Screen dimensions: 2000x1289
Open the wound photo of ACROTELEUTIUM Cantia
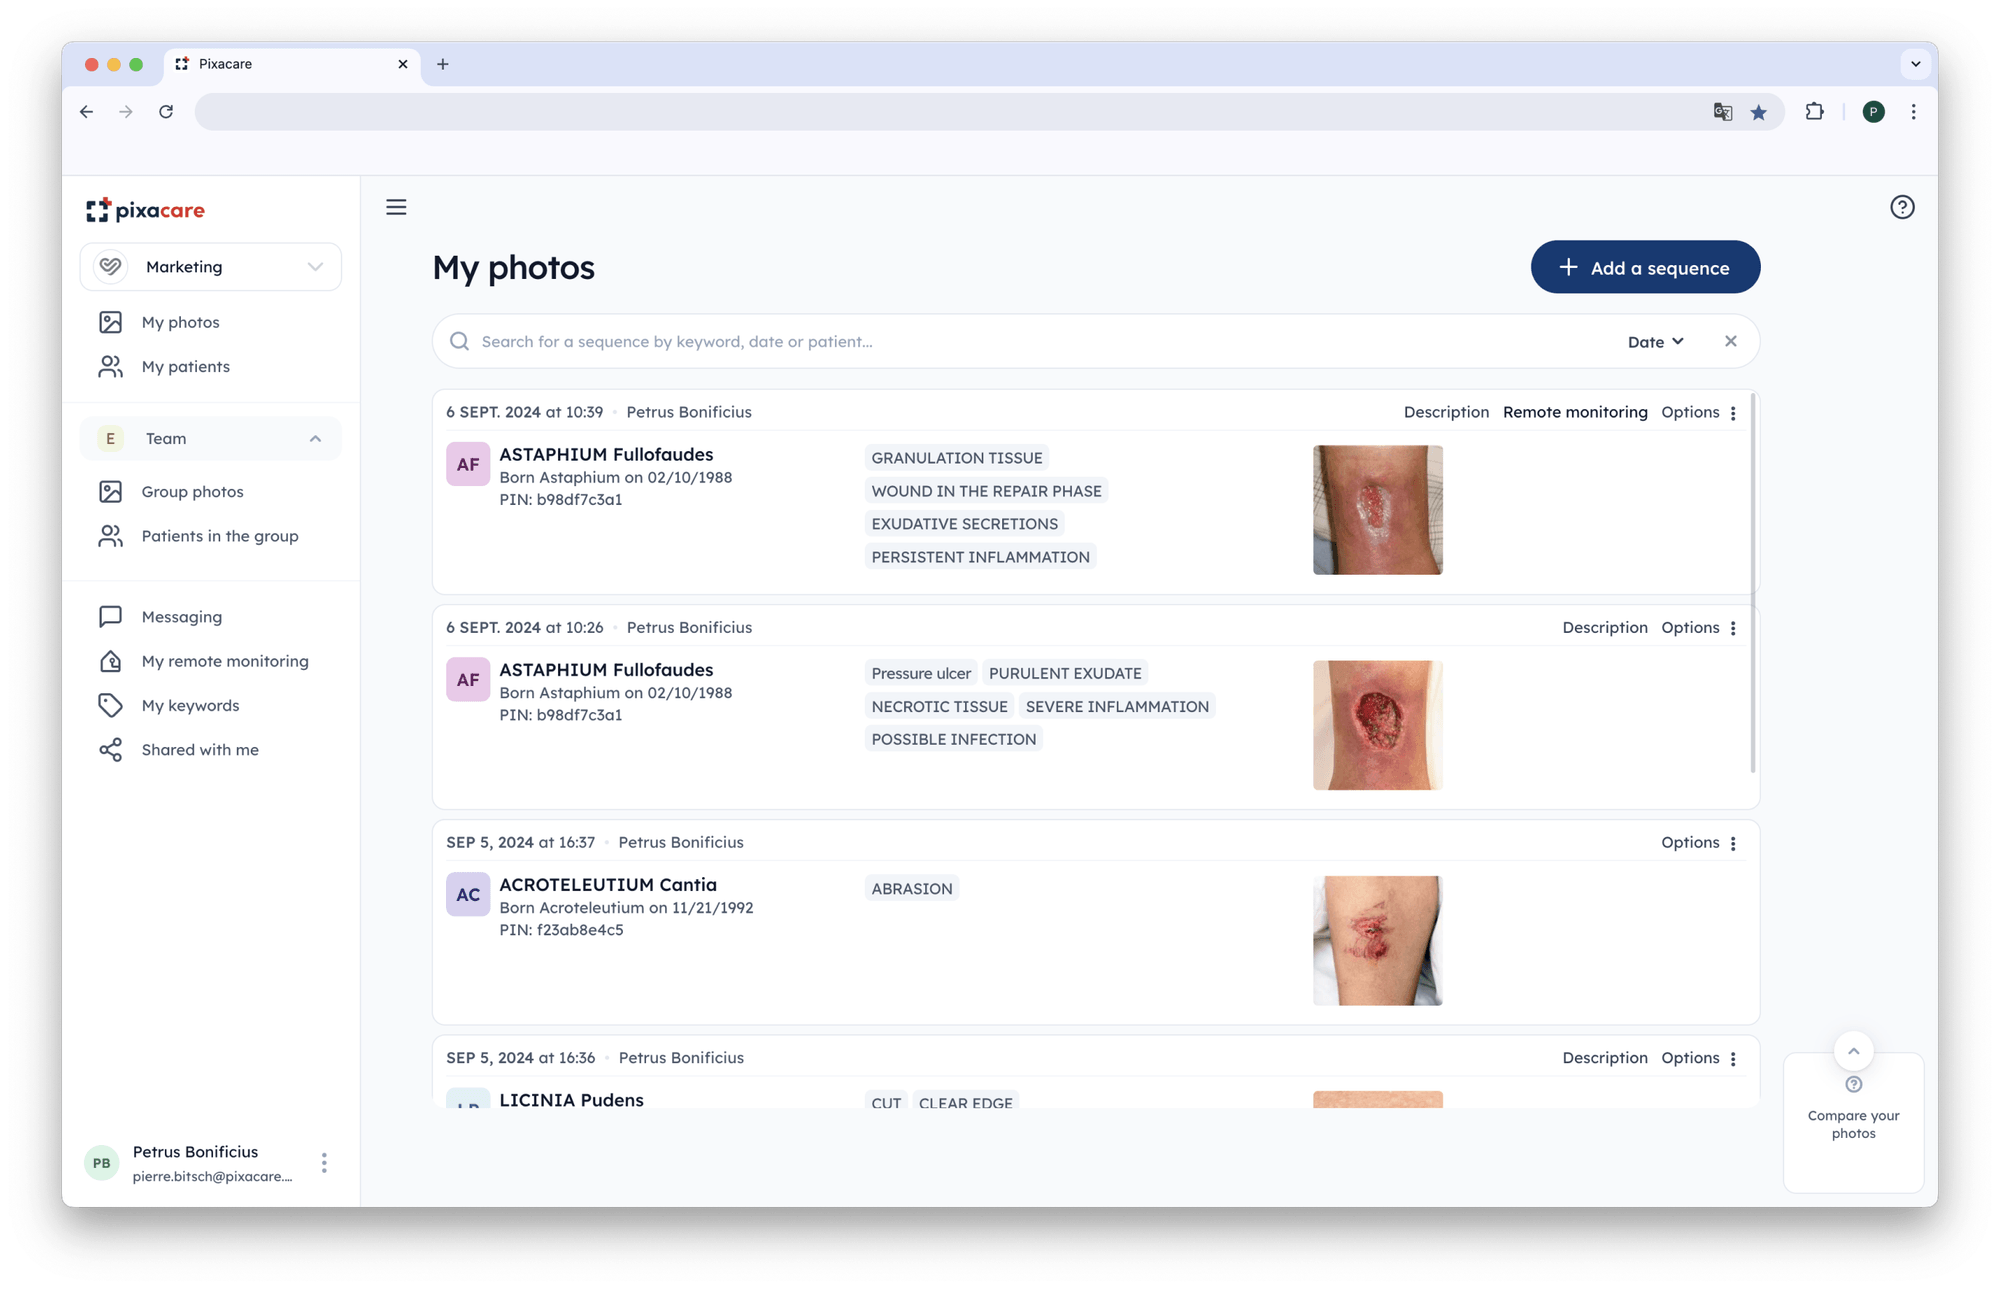(1377, 940)
